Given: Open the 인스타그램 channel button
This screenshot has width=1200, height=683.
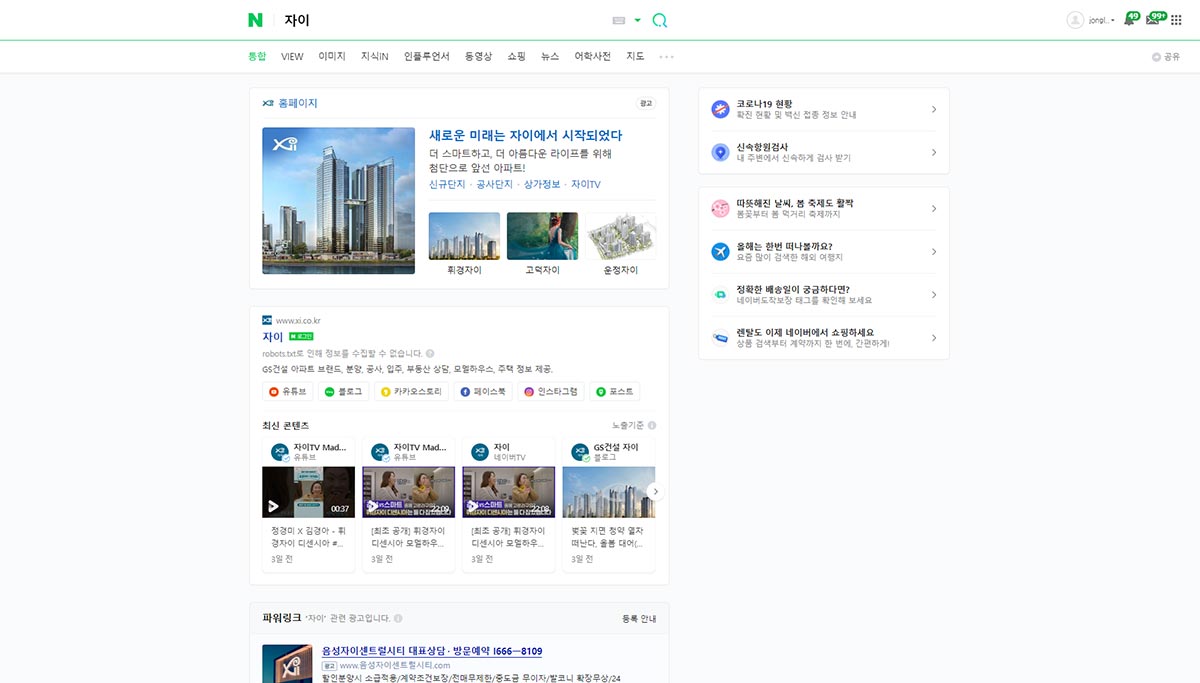Looking at the screenshot, I should pos(551,392).
